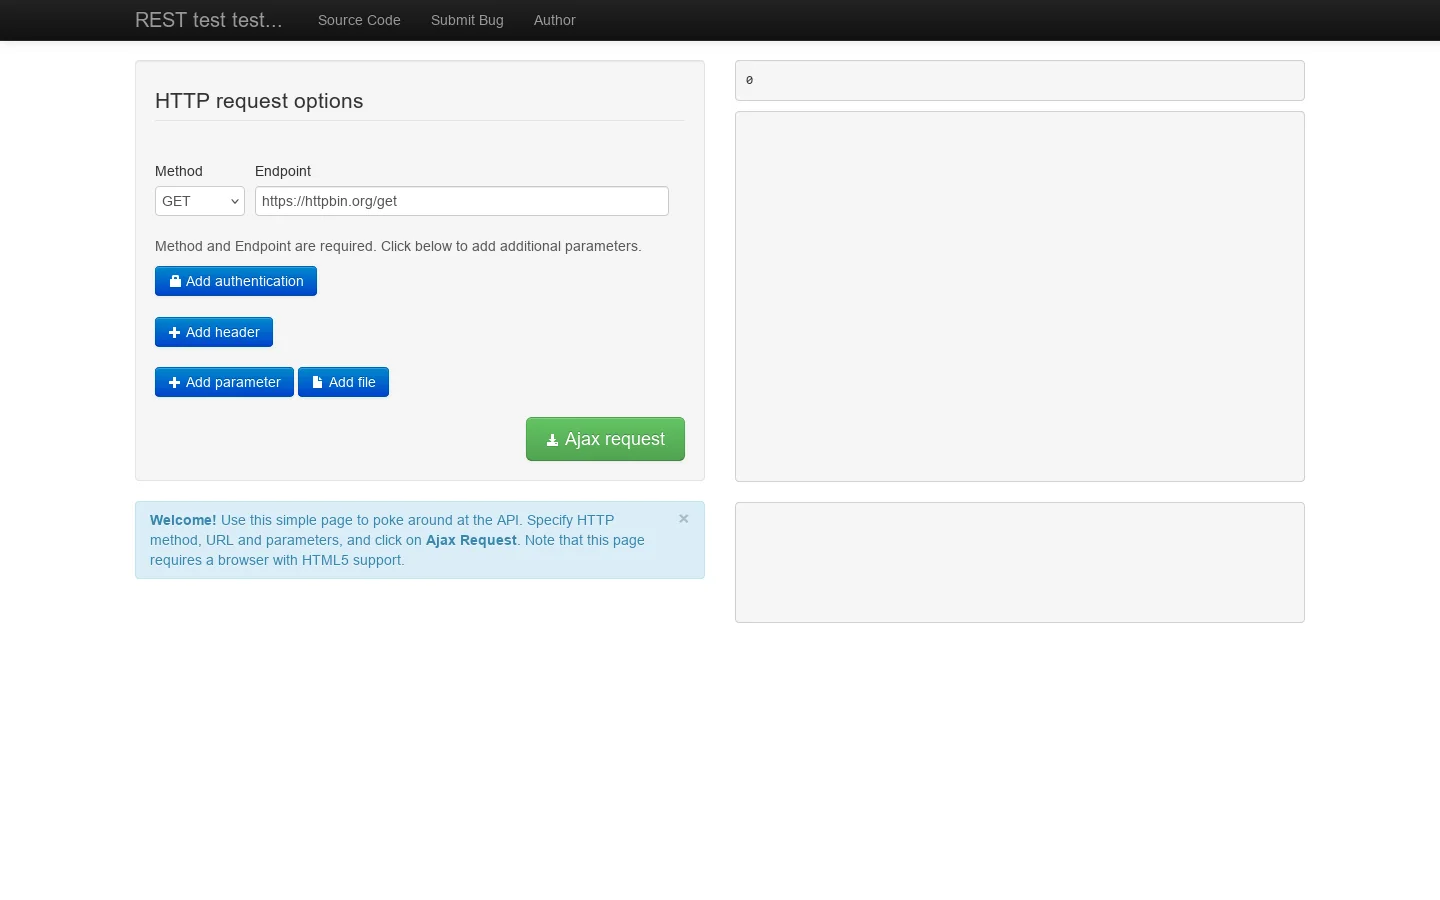Click the Add header button
Viewport: 1440px width, 900px height.
[214, 332]
